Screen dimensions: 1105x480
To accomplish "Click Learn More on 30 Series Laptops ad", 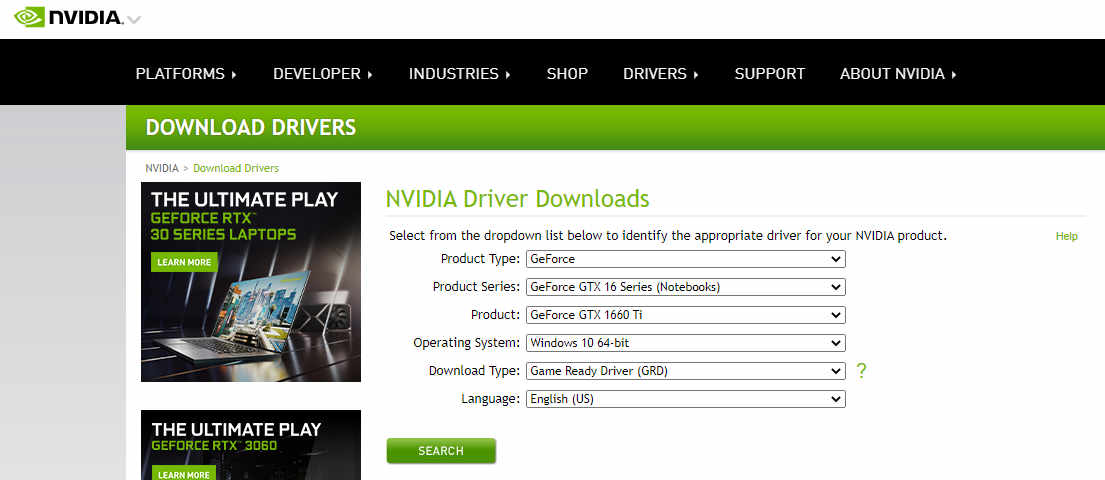I will 184,262.
